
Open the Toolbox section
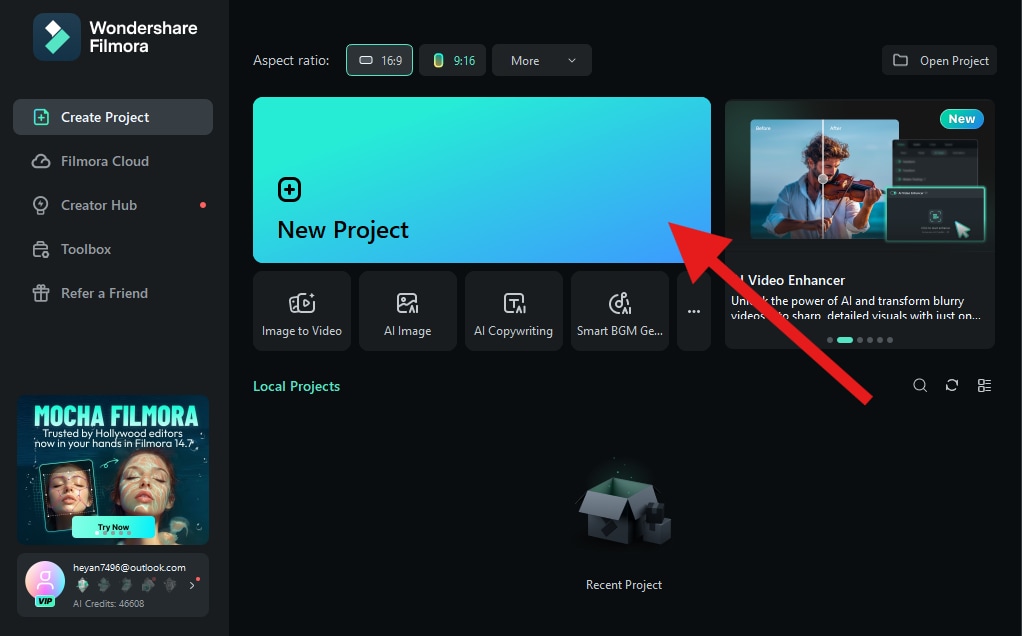point(113,249)
